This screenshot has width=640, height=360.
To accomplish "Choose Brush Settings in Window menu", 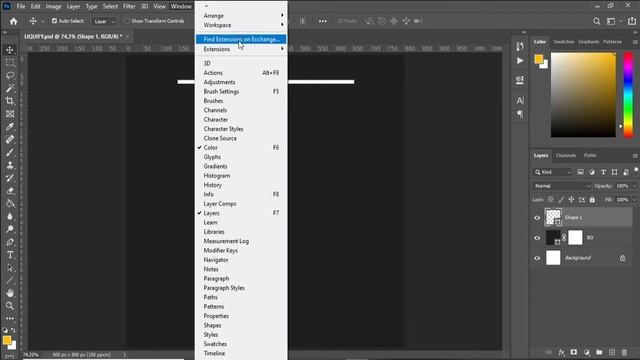I will [241, 91].
